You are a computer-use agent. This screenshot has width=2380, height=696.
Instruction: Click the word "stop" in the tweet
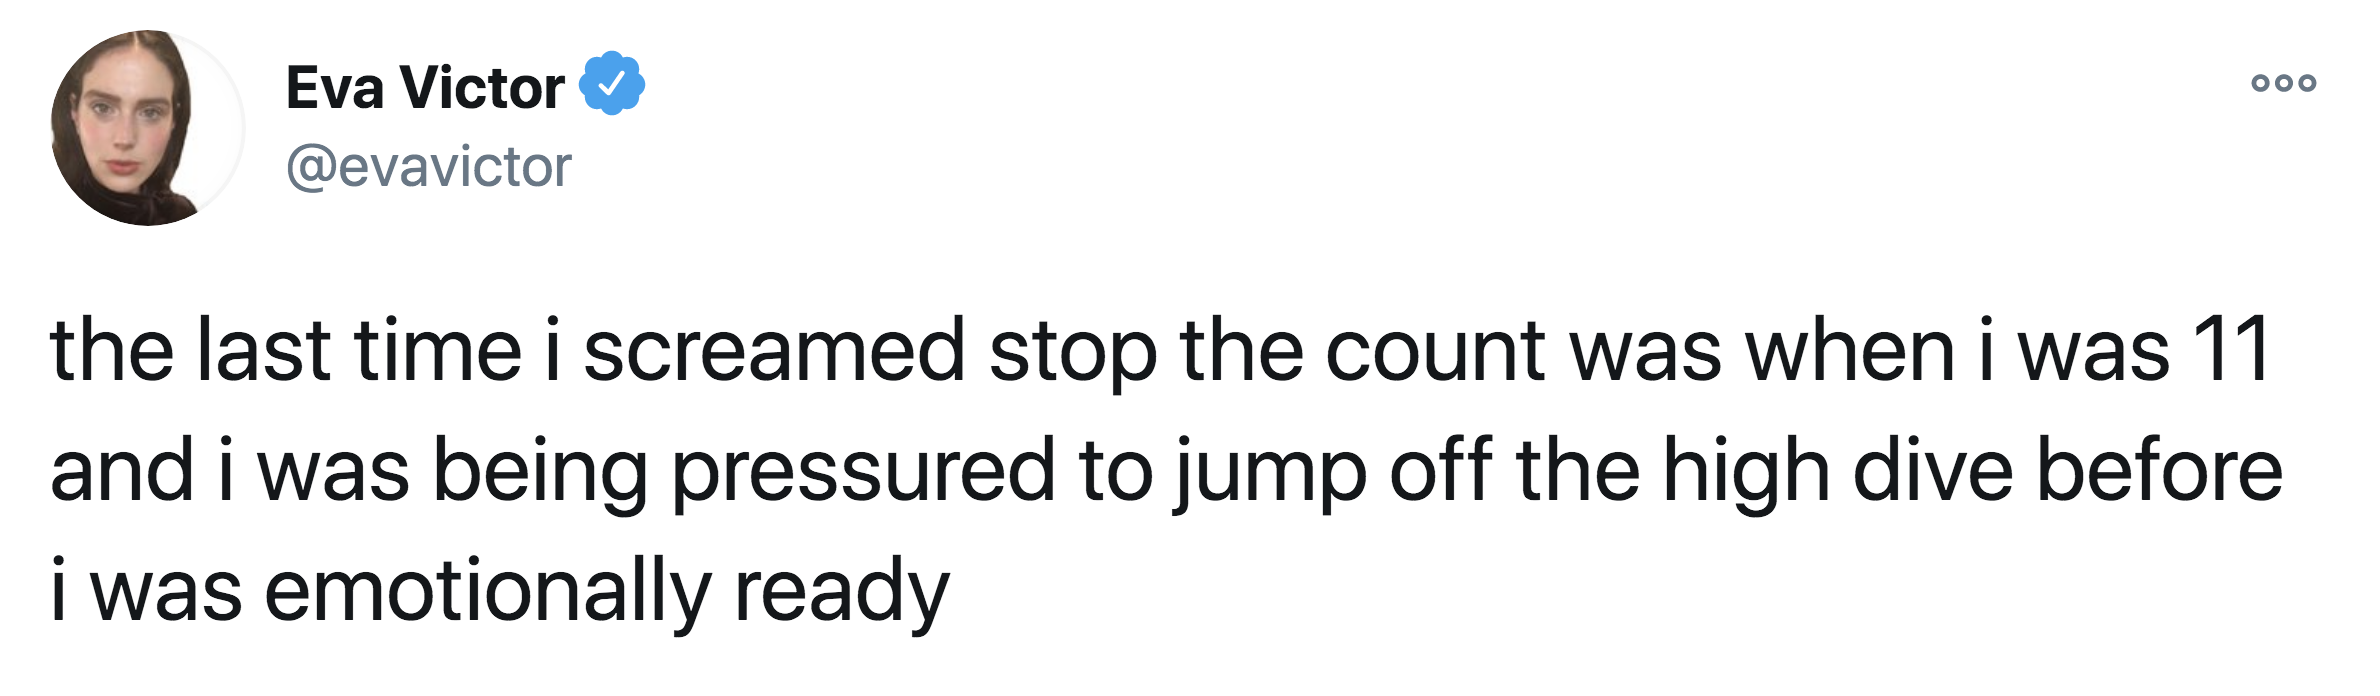pyautogui.click(x=1072, y=353)
